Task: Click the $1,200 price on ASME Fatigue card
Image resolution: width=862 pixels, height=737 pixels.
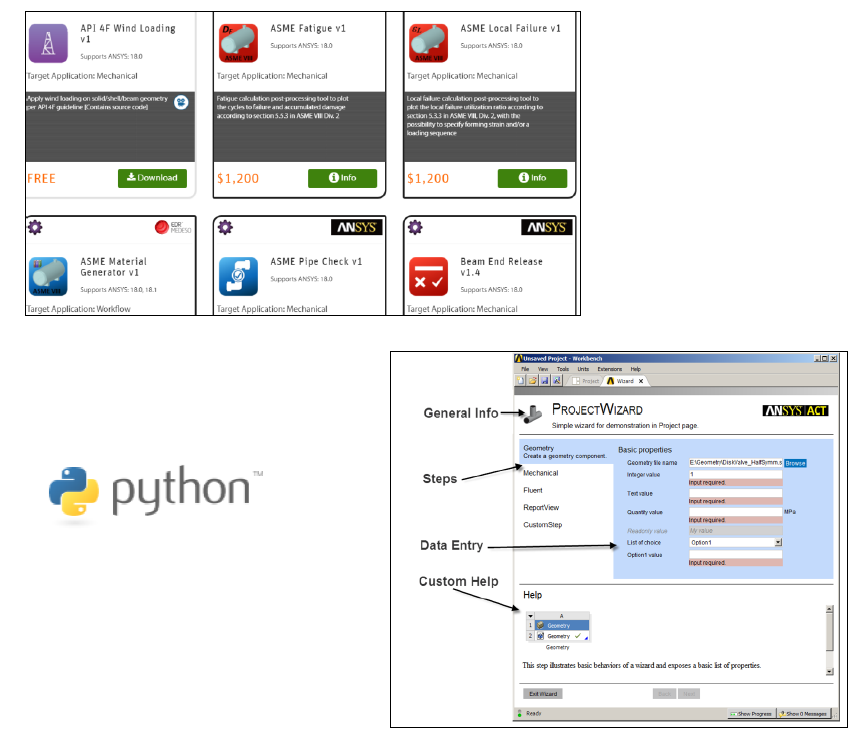Action: coord(238,179)
